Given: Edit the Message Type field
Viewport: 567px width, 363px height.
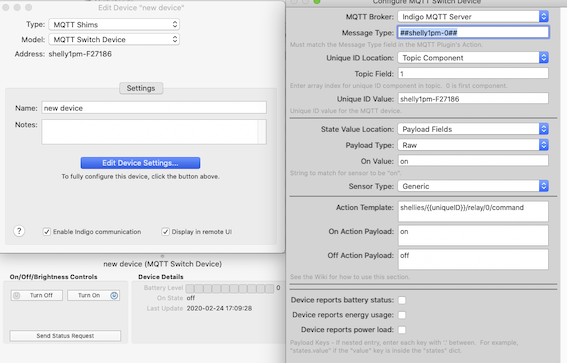Looking at the screenshot, I should point(473,33).
